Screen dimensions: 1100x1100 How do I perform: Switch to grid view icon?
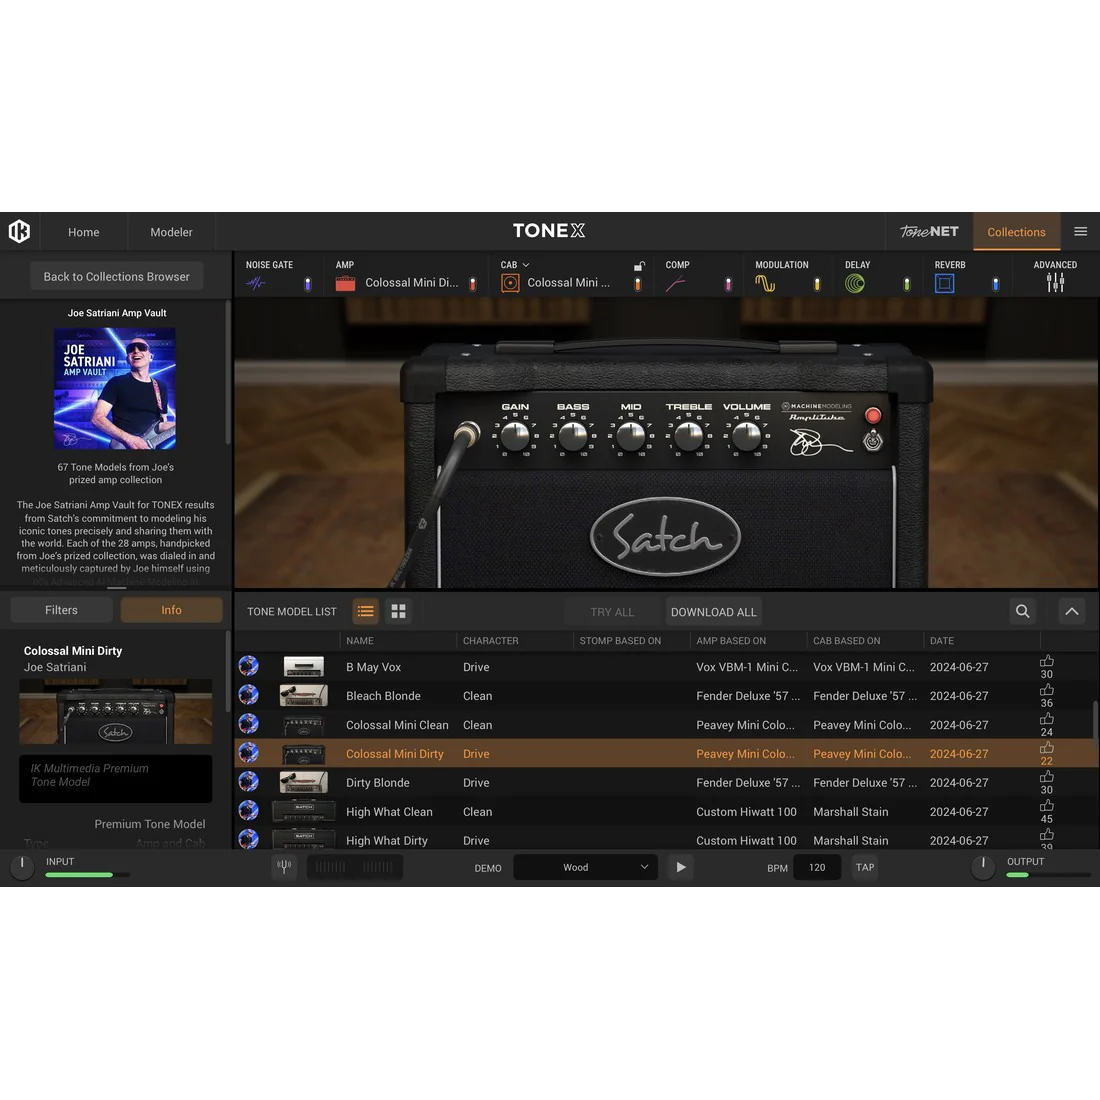coord(398,611)
